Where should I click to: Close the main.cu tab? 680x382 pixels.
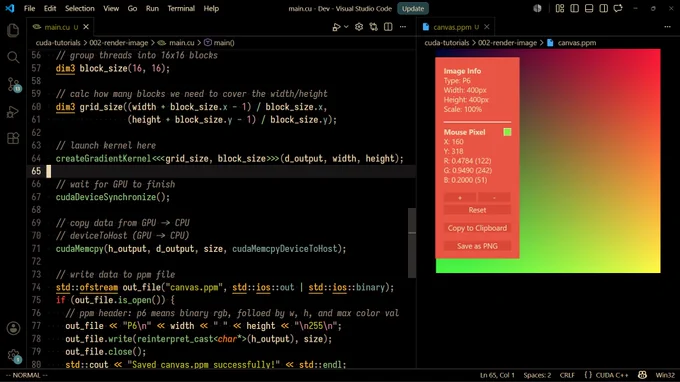click(86, 27)
